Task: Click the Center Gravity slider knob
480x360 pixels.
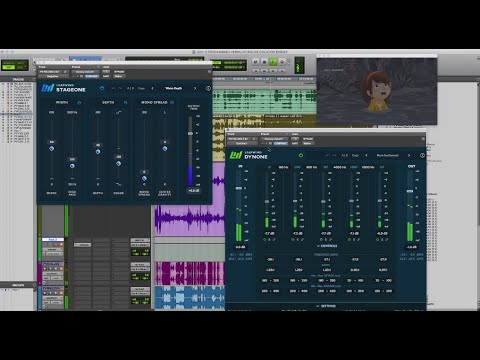Action: [x=165, y=149]
